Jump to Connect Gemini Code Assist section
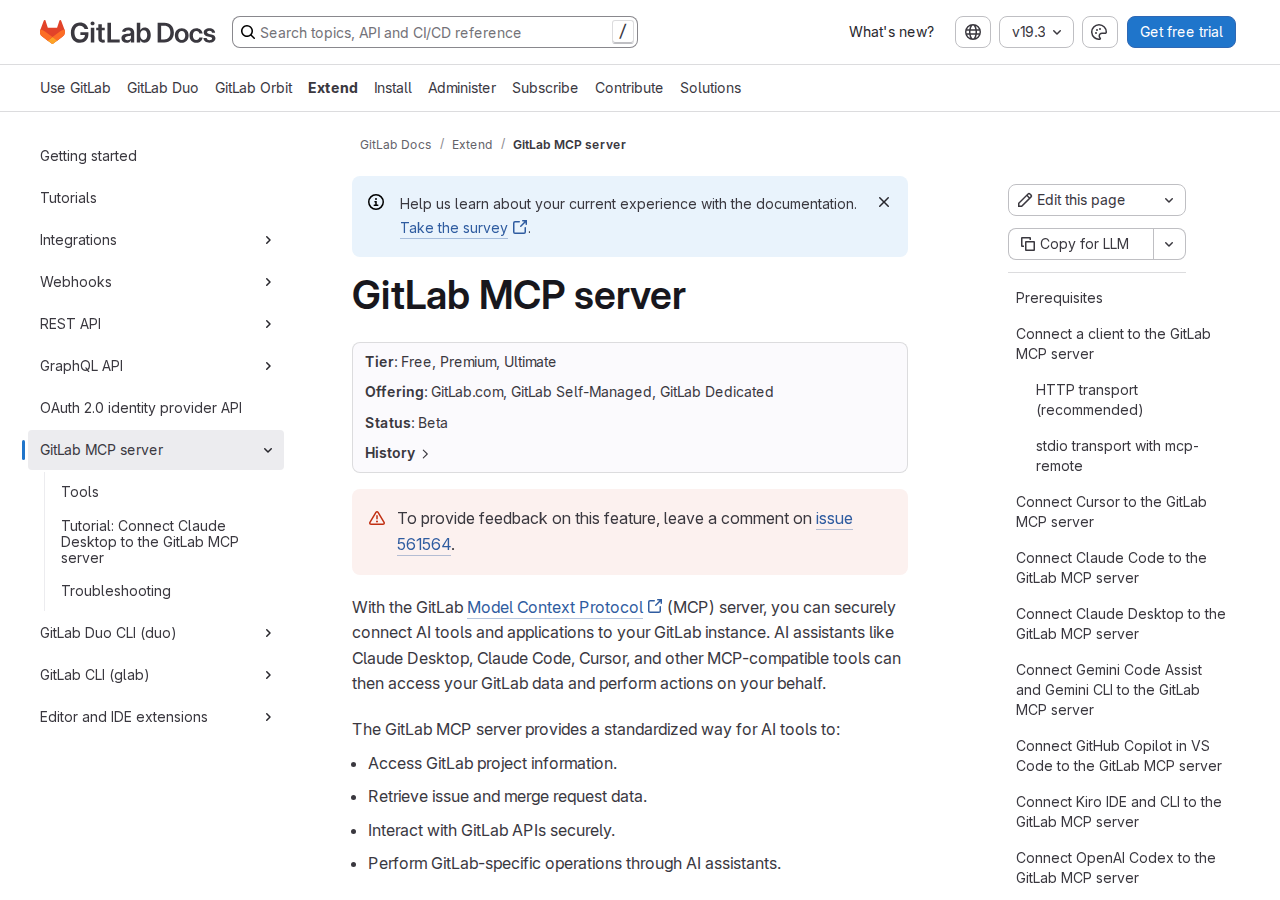1280x900 pixels. point(1109,690)
